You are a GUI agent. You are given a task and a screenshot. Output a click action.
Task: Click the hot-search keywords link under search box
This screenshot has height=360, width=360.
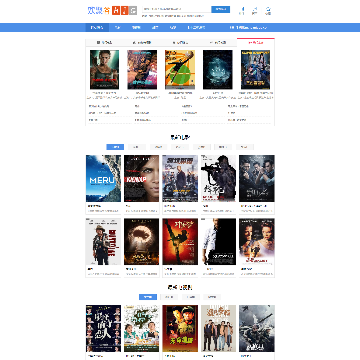tap(173, 16)
